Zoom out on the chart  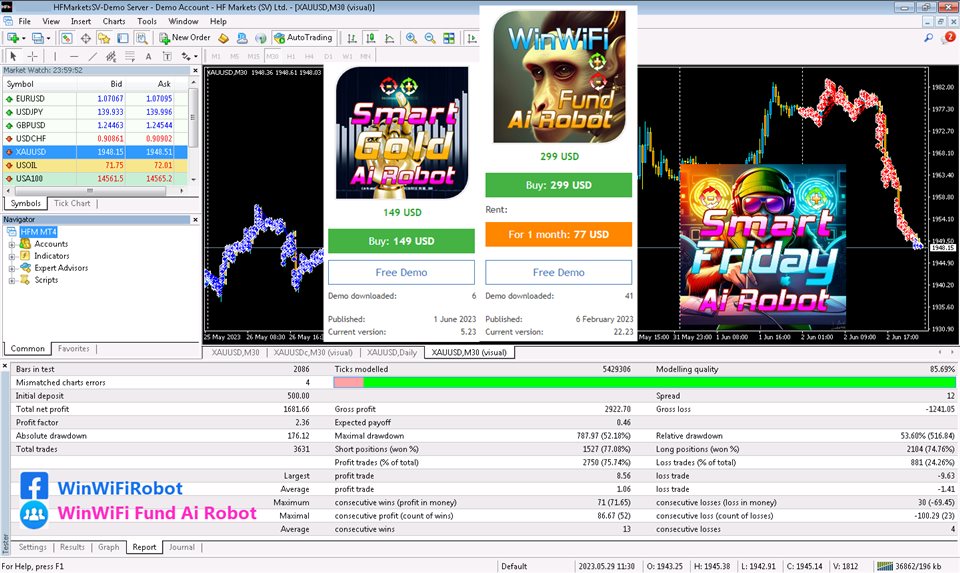click(x=430, y=38)
